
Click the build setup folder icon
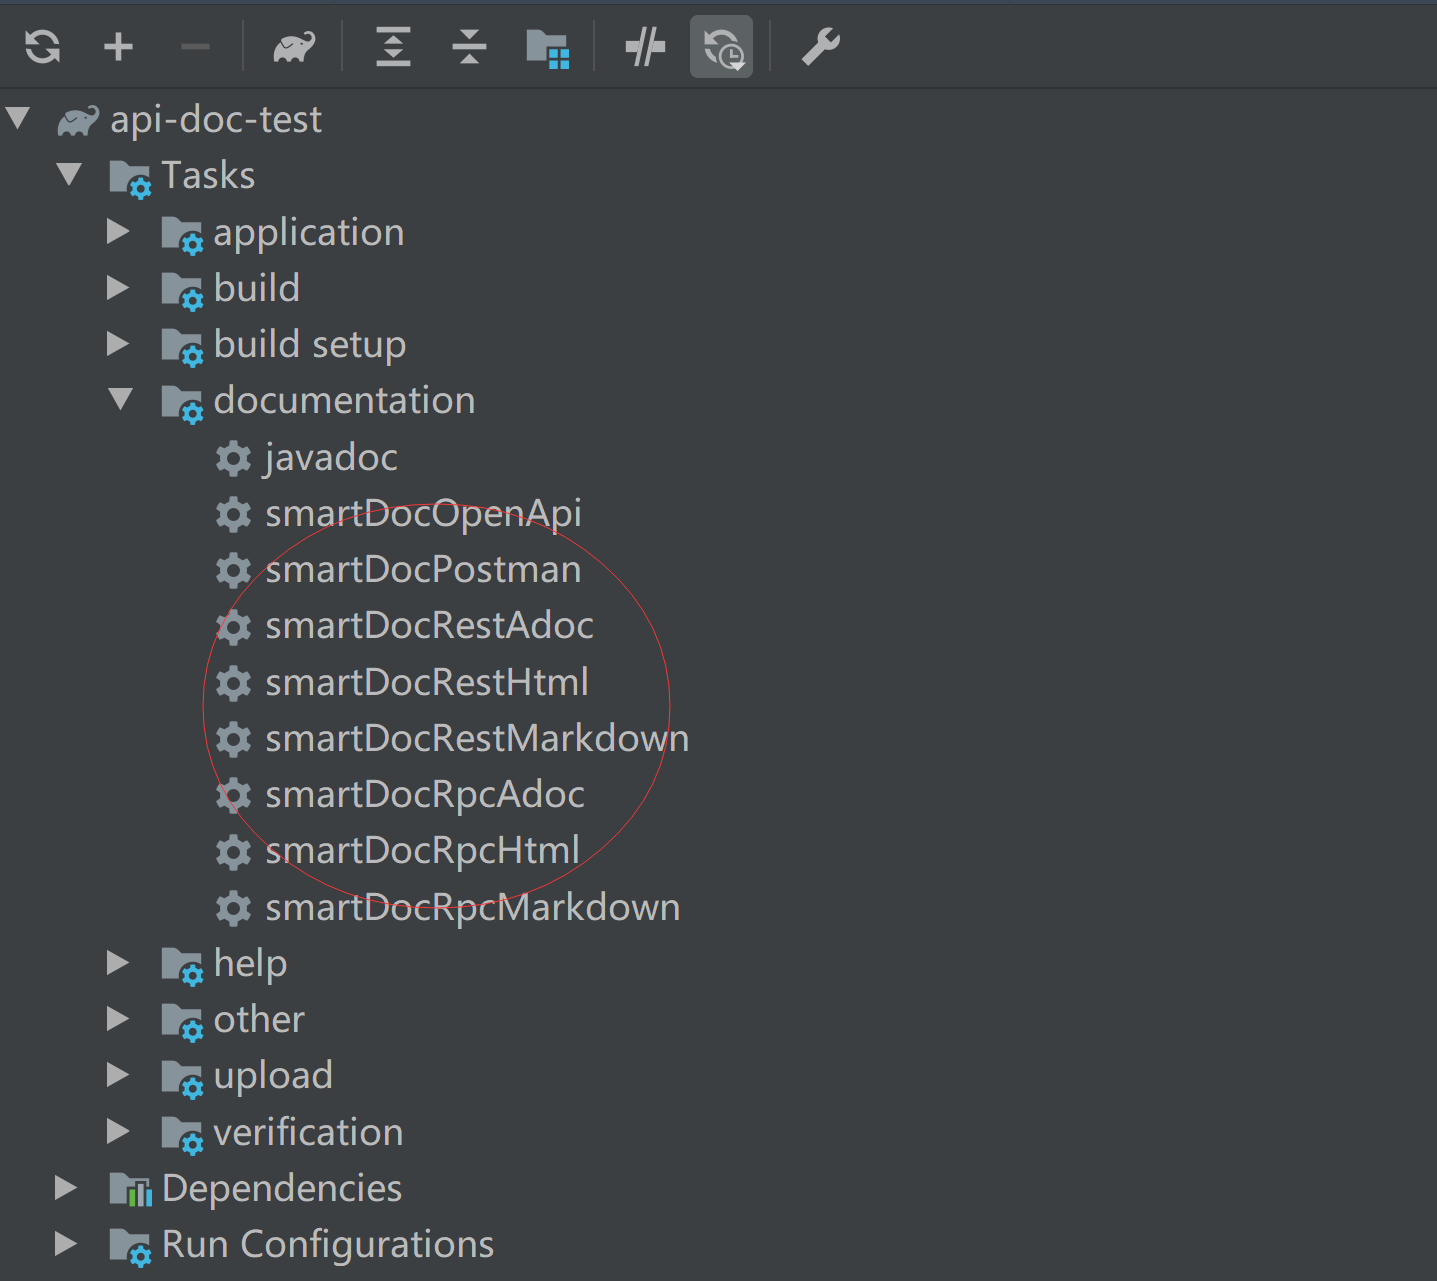182,348
